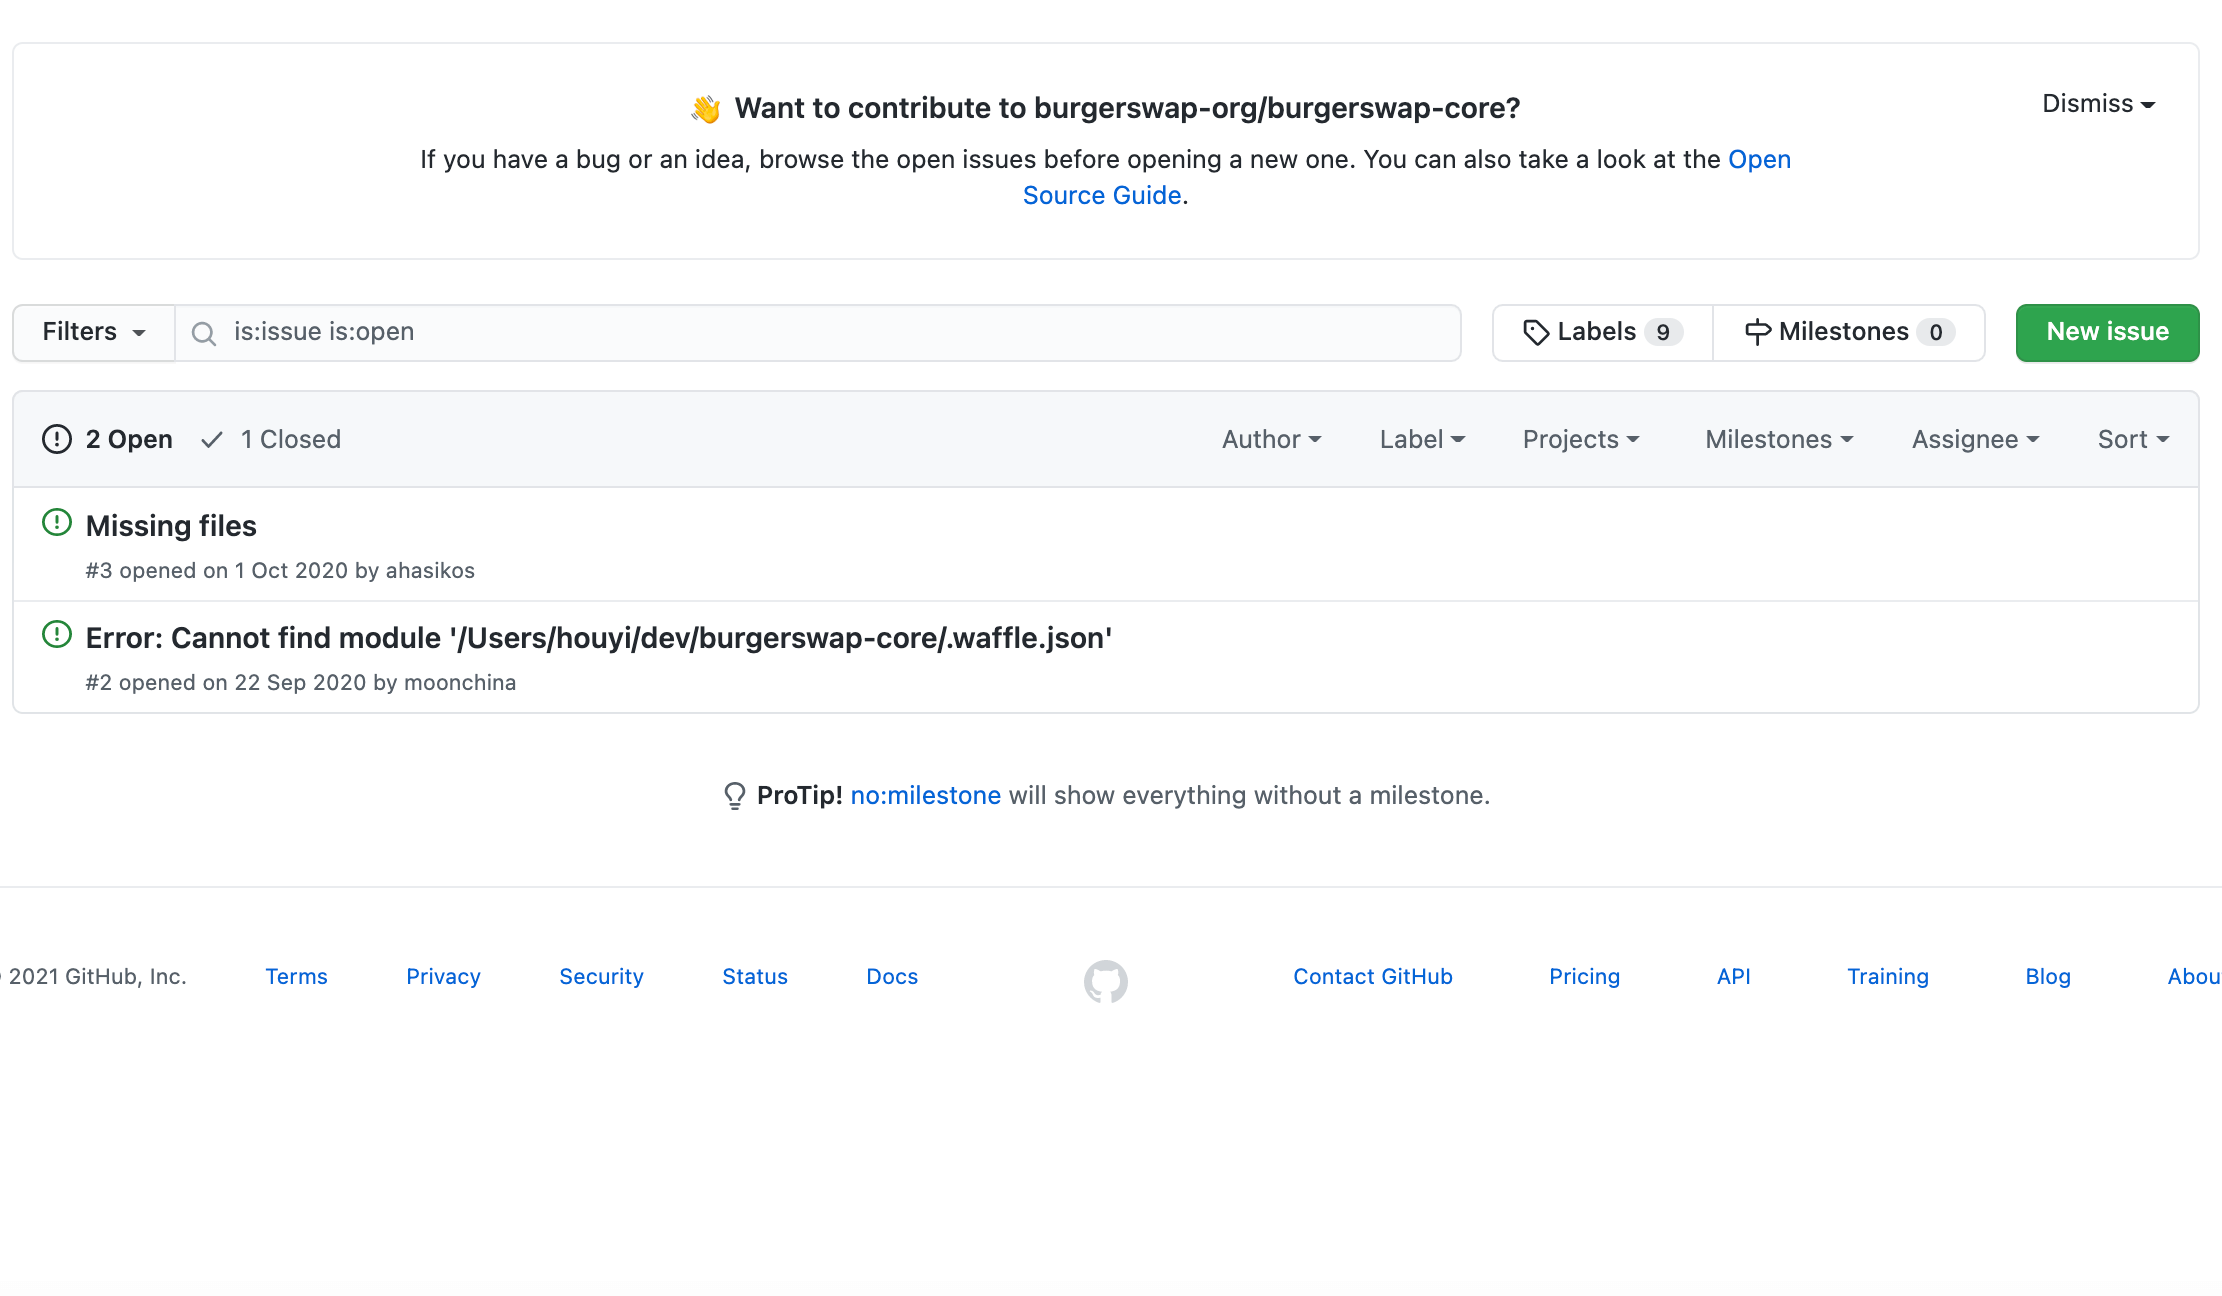Open the Contact GitHub footer link
The height and width of the screenshot is (1296, 2222).
coord(1372,976)
